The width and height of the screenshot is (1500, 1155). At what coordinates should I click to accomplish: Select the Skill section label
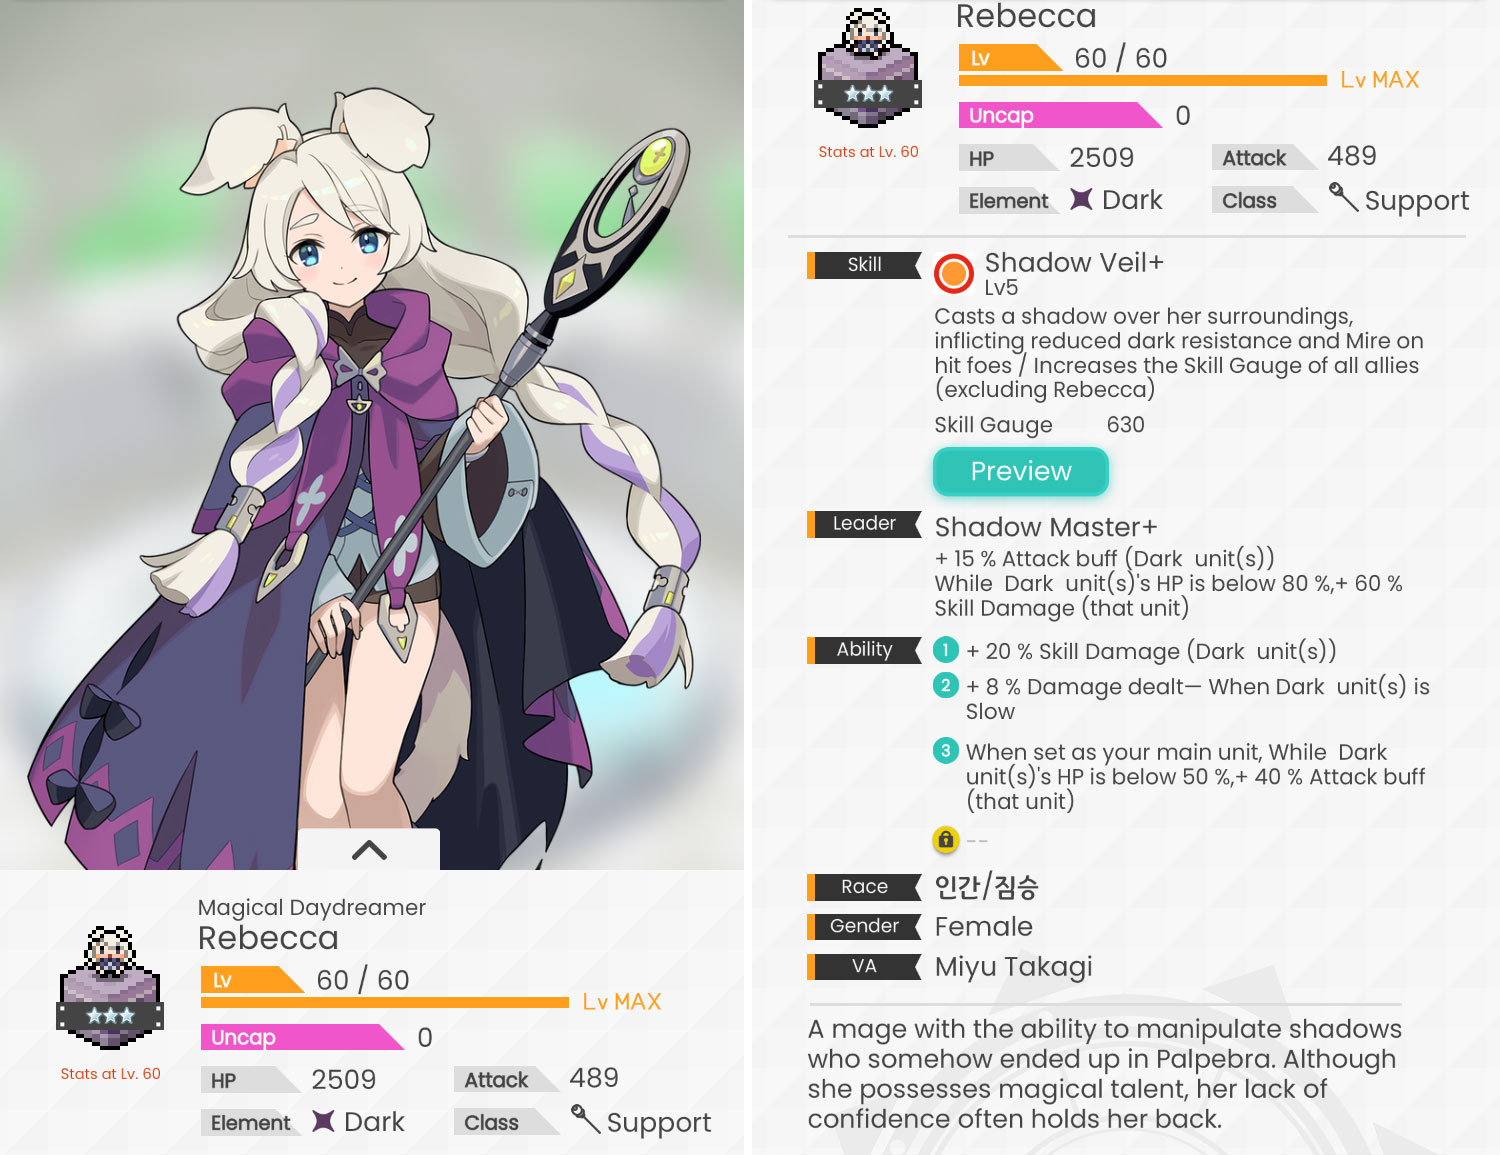[x=864, y=265]
